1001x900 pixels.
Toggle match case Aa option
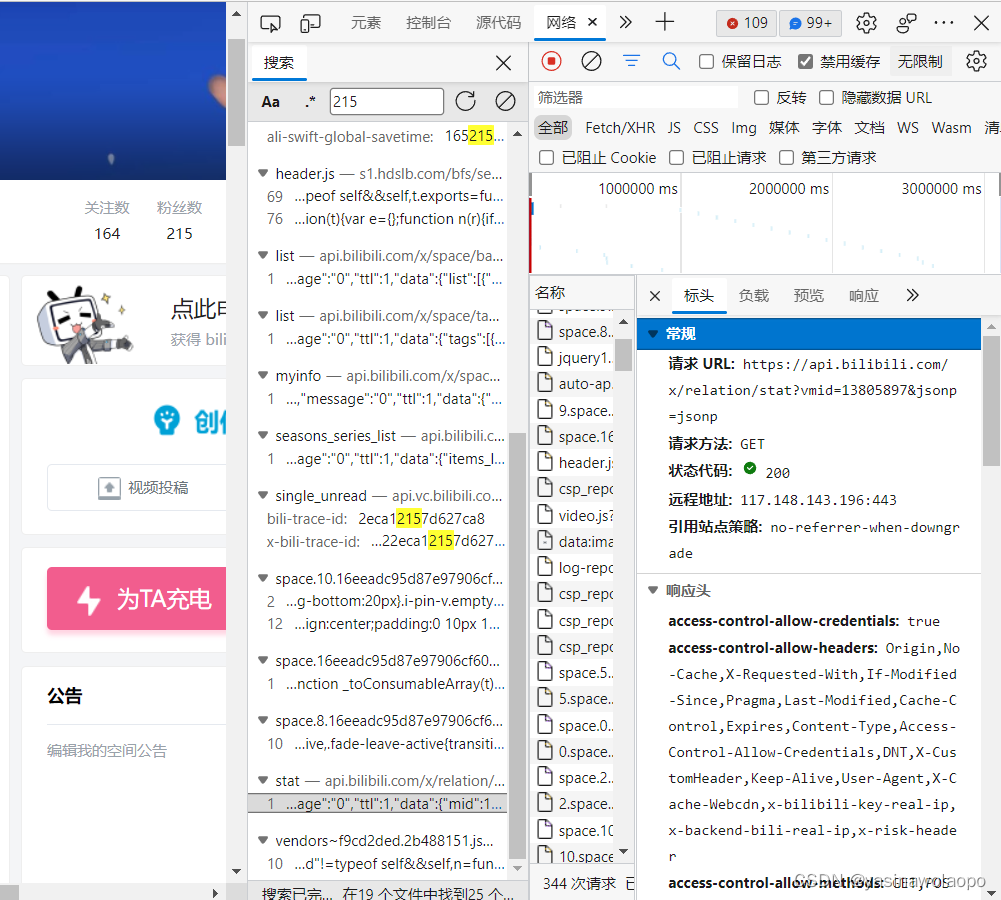pyautogui.click(x=271, y=101)
